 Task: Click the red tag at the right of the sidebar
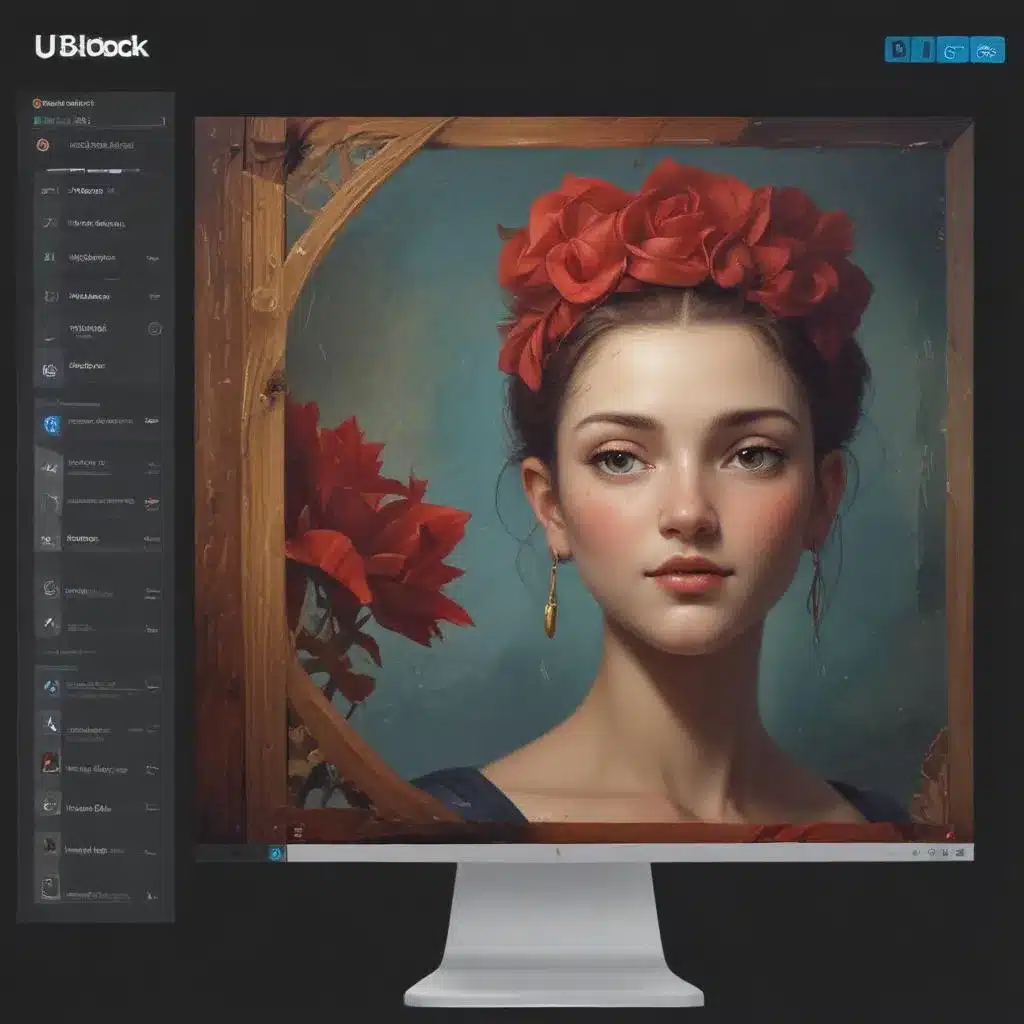pos(152,502)
